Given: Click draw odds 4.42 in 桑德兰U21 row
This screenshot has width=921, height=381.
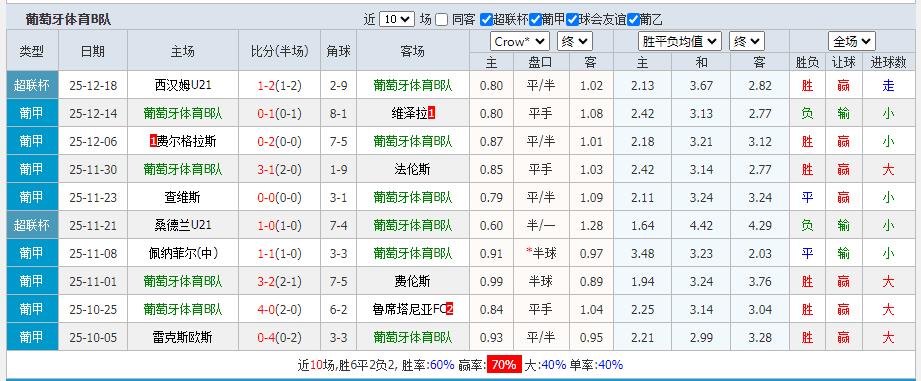Looking at the screenshot, I should coord(701,225).
